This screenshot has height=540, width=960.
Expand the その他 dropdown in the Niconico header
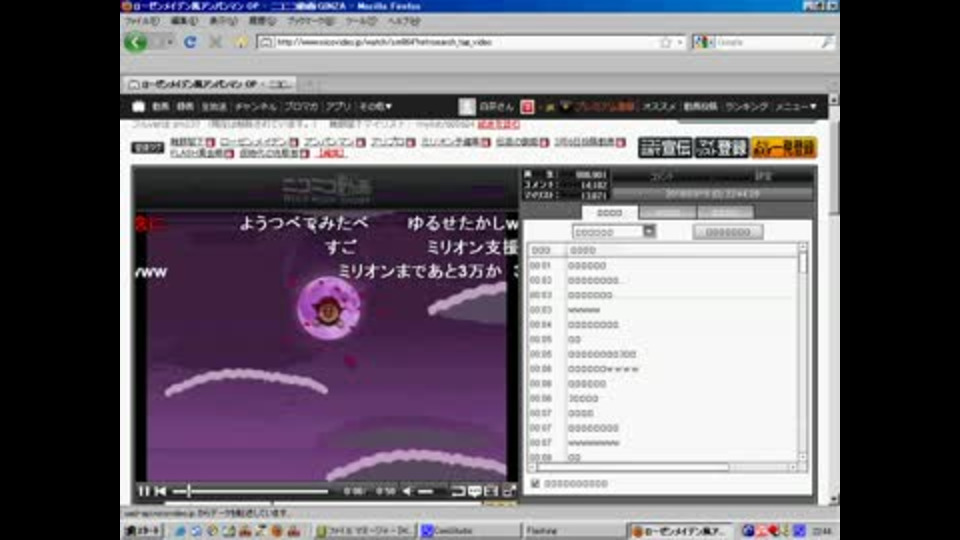pos(375,107)
